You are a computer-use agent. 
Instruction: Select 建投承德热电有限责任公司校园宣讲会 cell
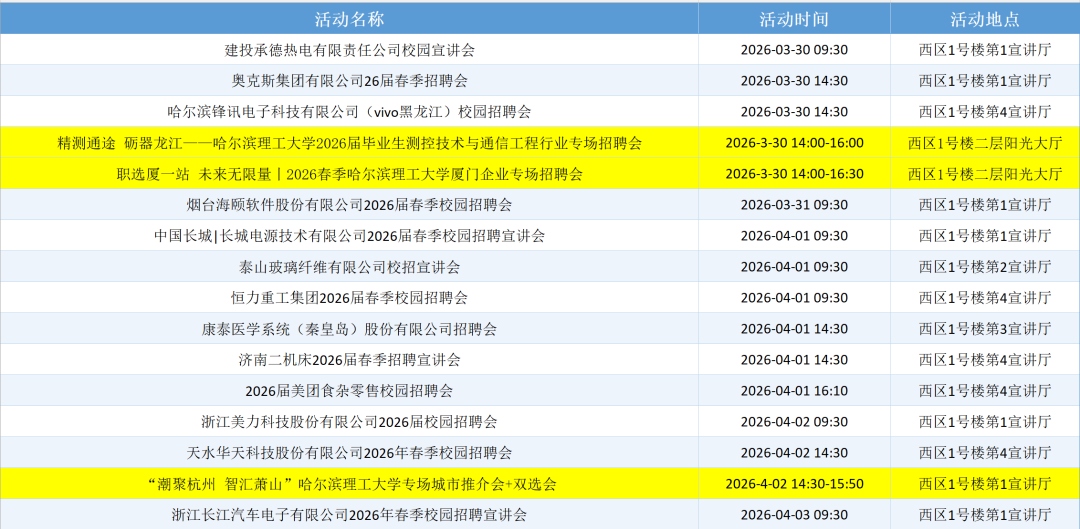click(x=349, y=50)
